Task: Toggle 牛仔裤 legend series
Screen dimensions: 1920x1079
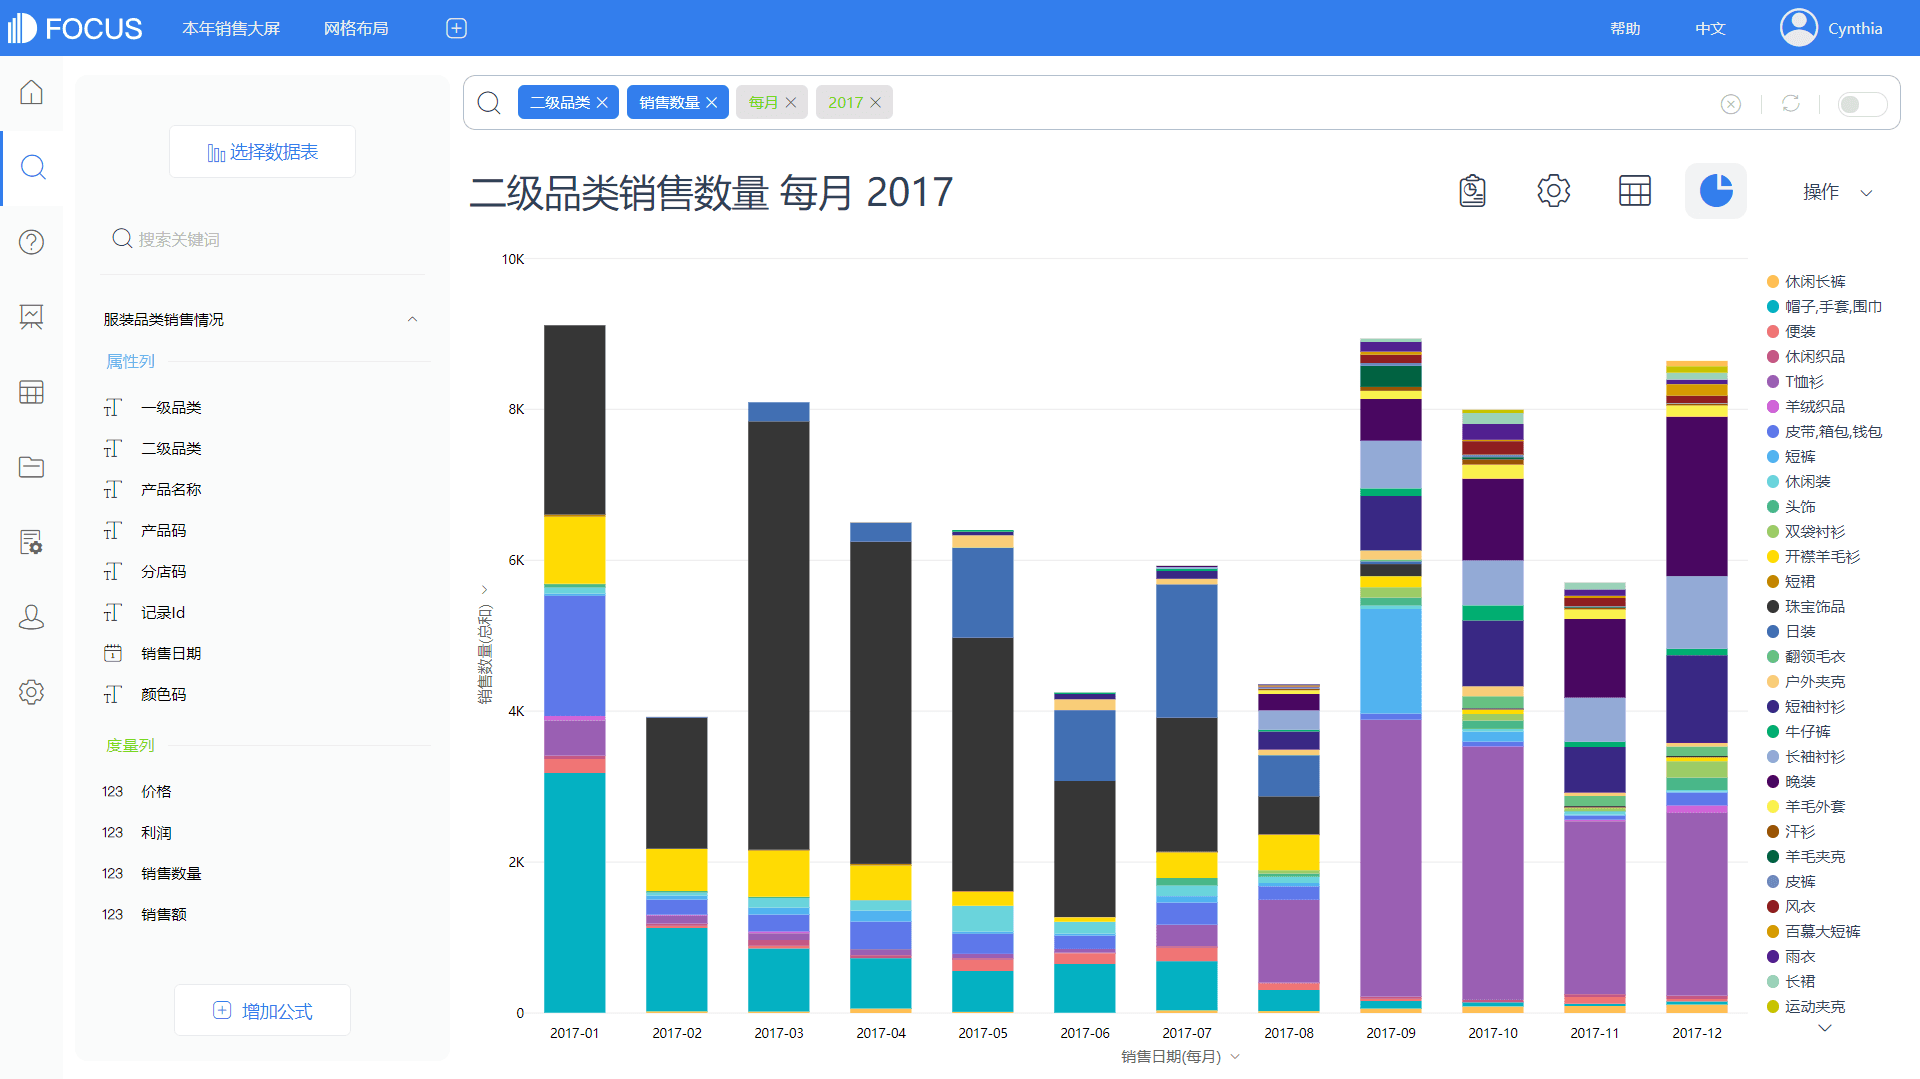Action: (1799, 732)
